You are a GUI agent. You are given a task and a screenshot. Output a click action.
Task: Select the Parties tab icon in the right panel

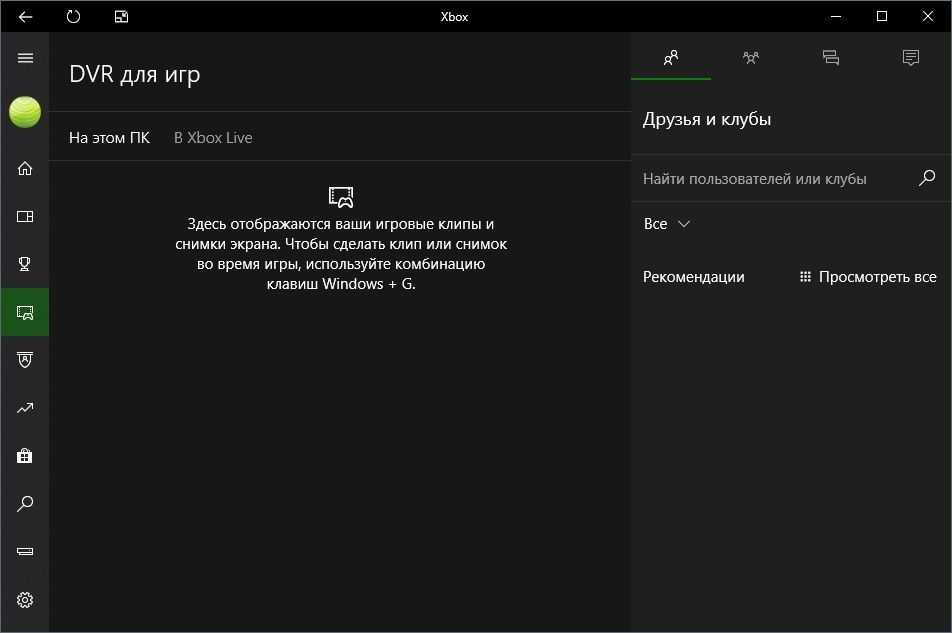pyautogui.click(x=751, y=58)
